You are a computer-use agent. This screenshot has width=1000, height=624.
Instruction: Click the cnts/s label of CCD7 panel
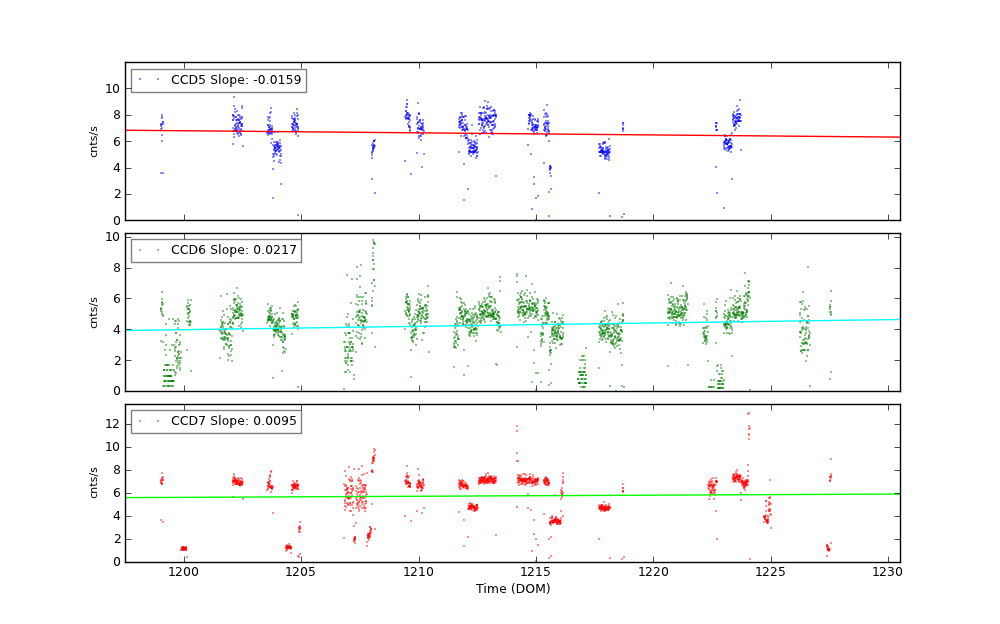[x=94, y=483]
